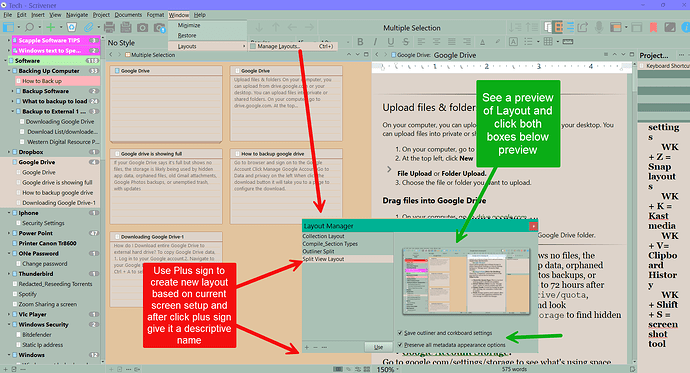This screenshot has width=690, height=373.
Task: Collapse the Software folder in binder
Action: pos(6,61)
